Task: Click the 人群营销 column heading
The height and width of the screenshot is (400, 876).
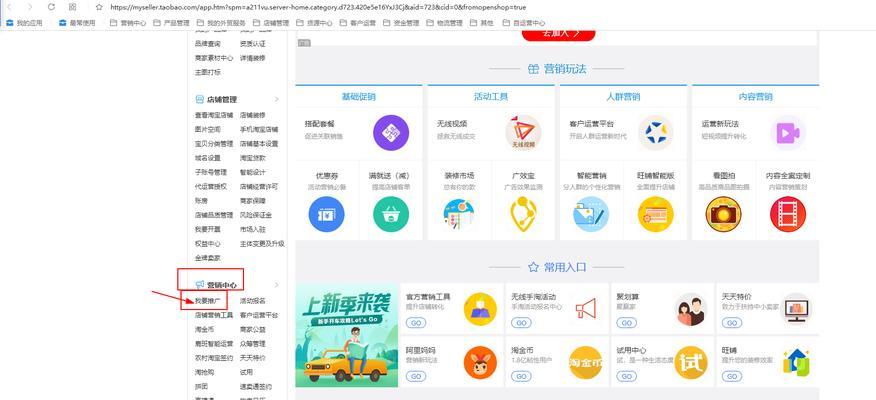Action: pos(623,97)
